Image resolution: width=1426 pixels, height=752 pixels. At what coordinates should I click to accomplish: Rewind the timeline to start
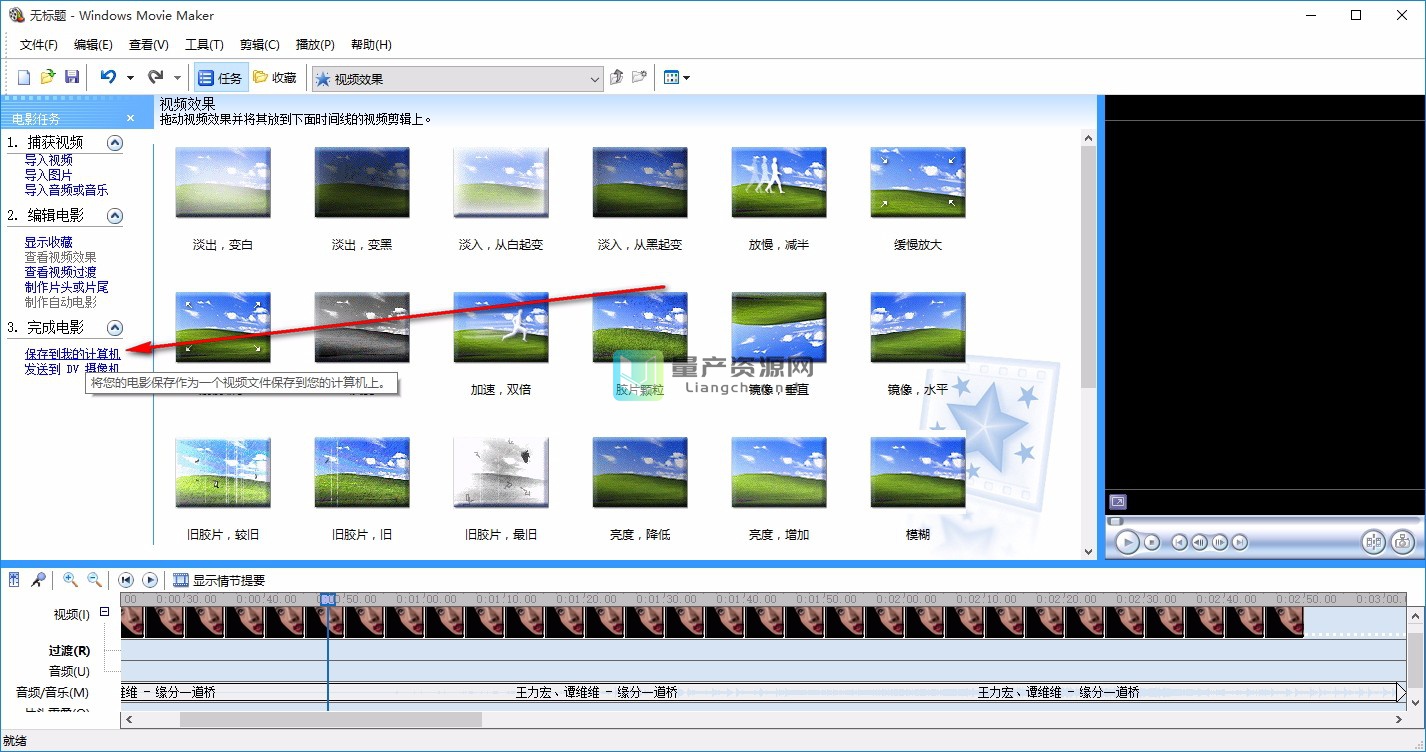[126, 580]
